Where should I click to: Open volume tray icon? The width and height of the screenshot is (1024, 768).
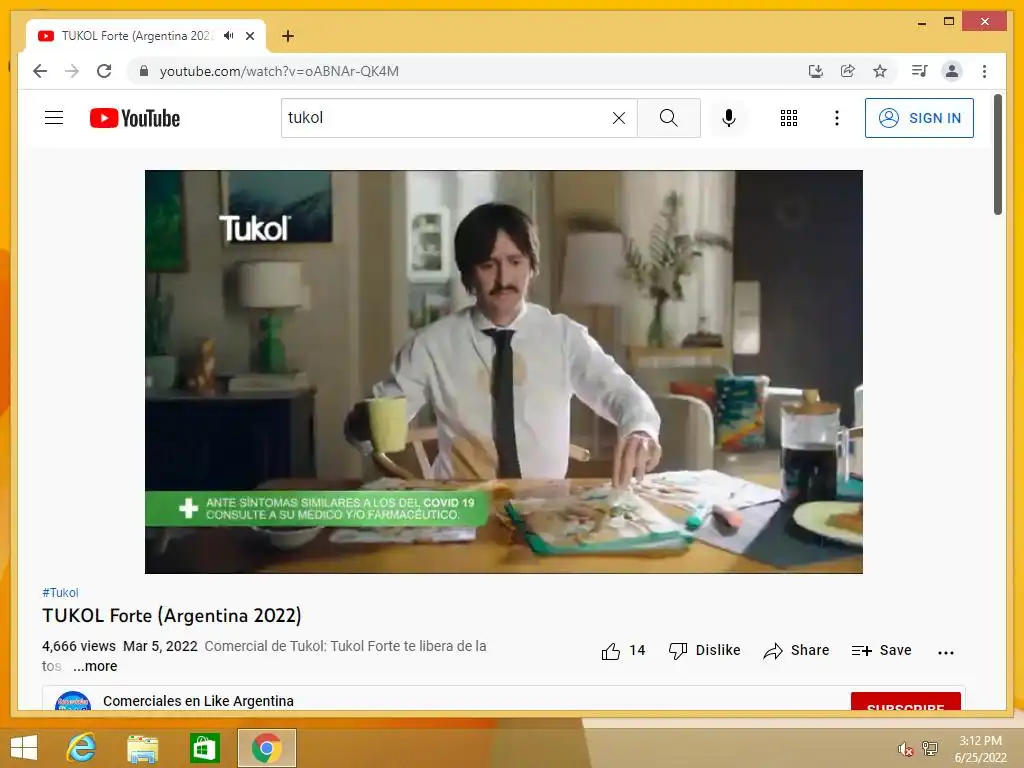[905, 749]
